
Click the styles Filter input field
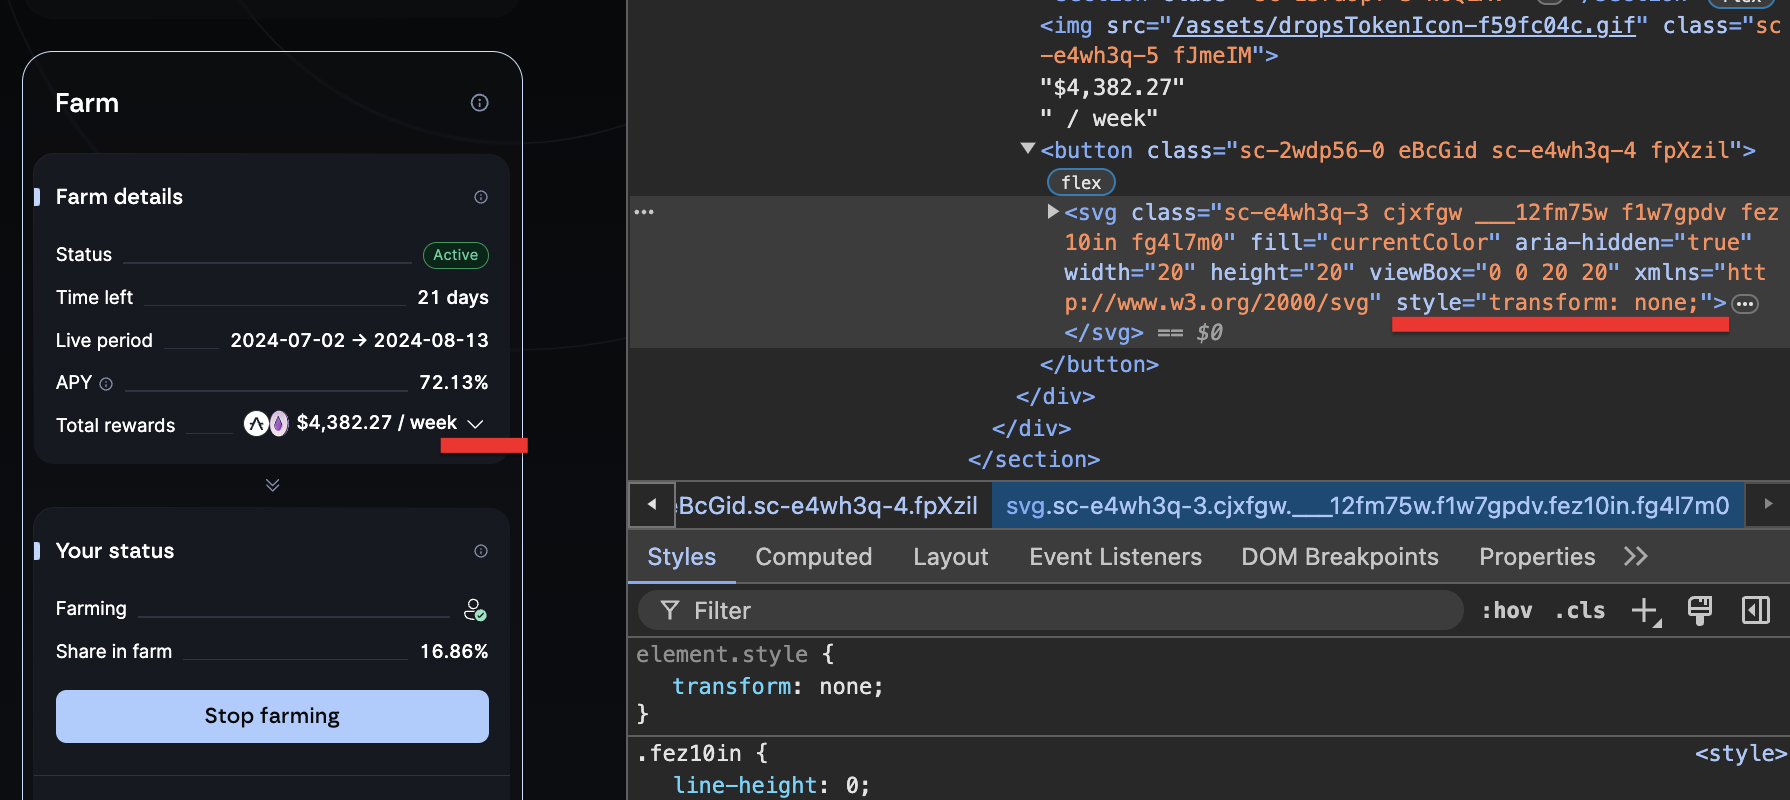pos(1060,611)
